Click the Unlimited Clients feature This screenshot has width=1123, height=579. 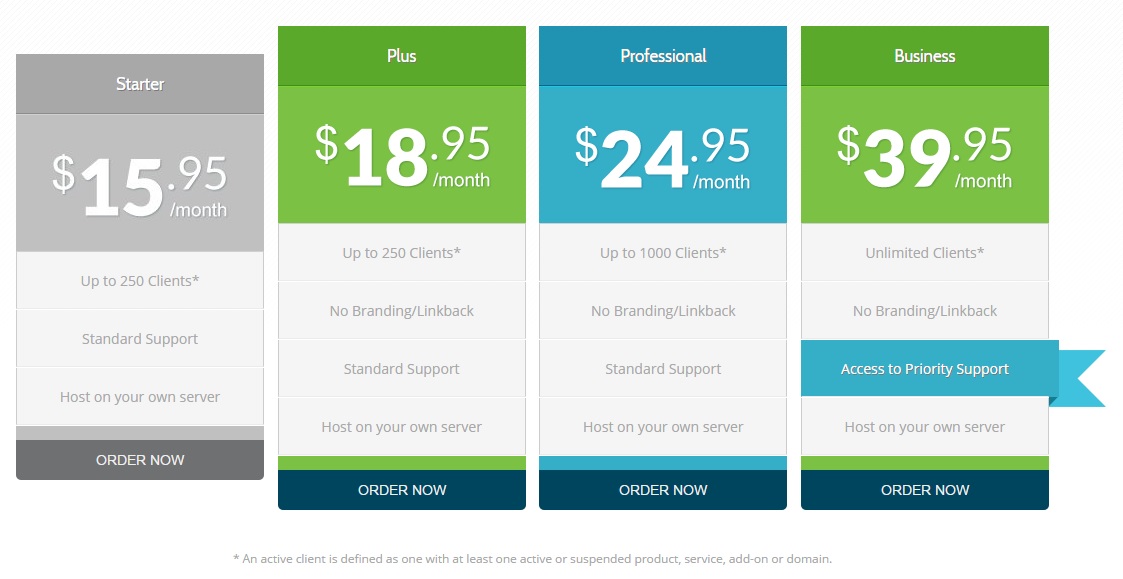point(925,253)
